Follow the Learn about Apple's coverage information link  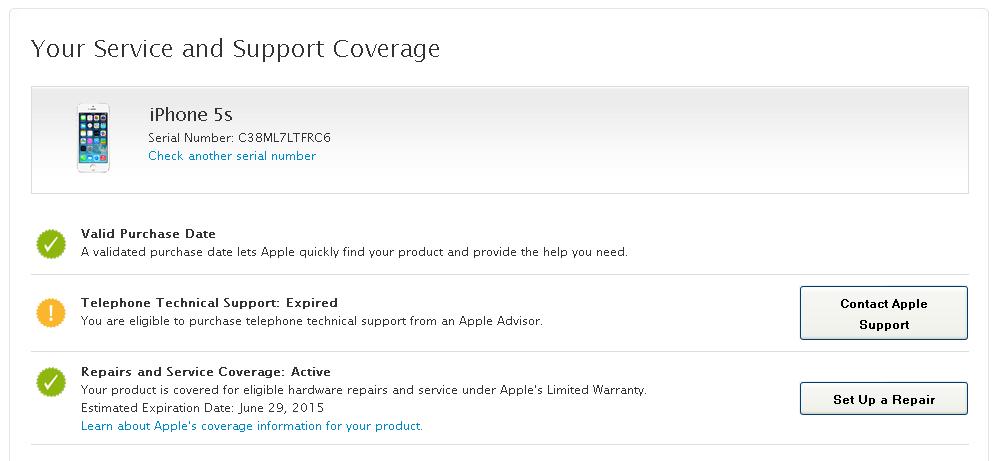coord(252,426)
